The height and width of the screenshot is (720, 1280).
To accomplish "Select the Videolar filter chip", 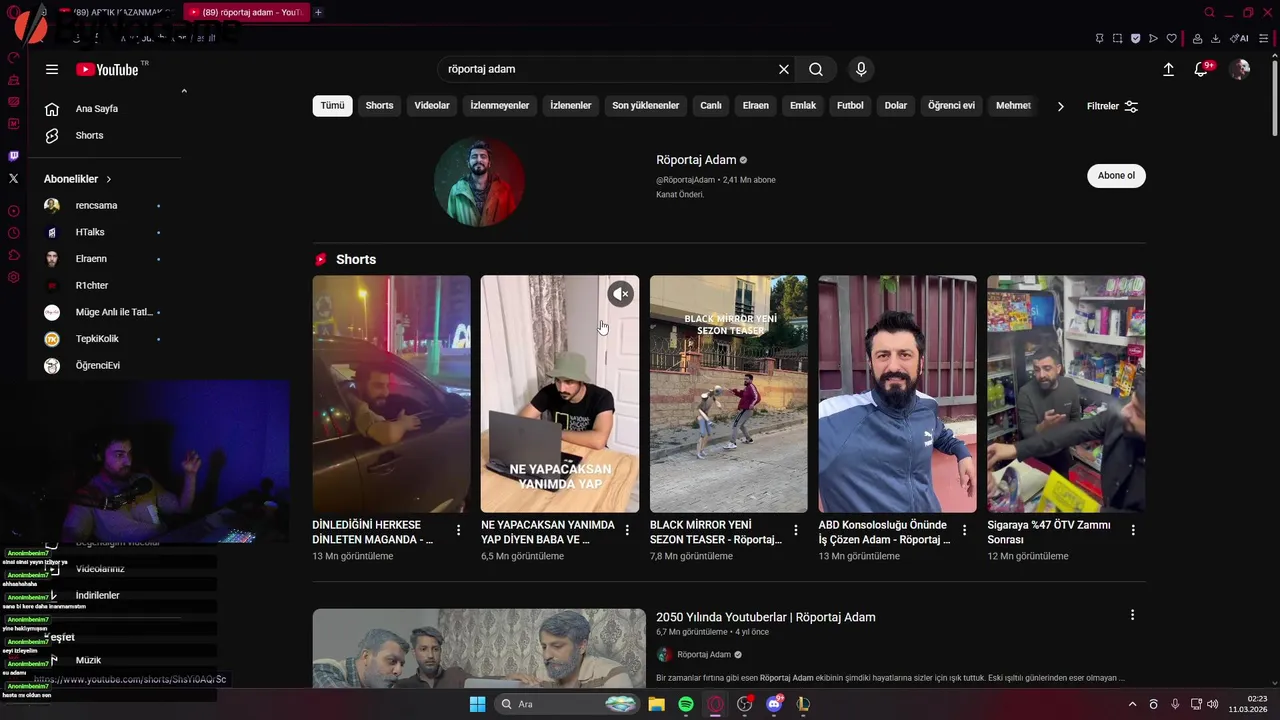I will point(432,105).
